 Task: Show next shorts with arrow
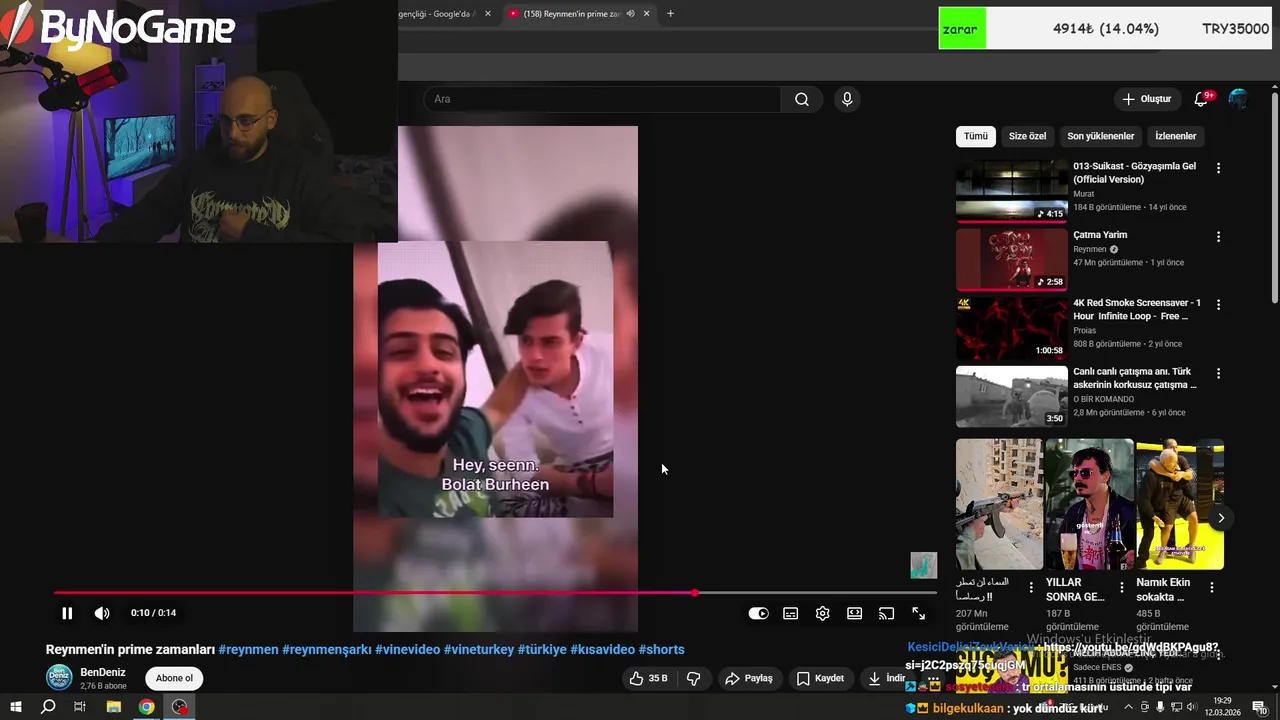pyautogui.click(x=1220, y=518)
